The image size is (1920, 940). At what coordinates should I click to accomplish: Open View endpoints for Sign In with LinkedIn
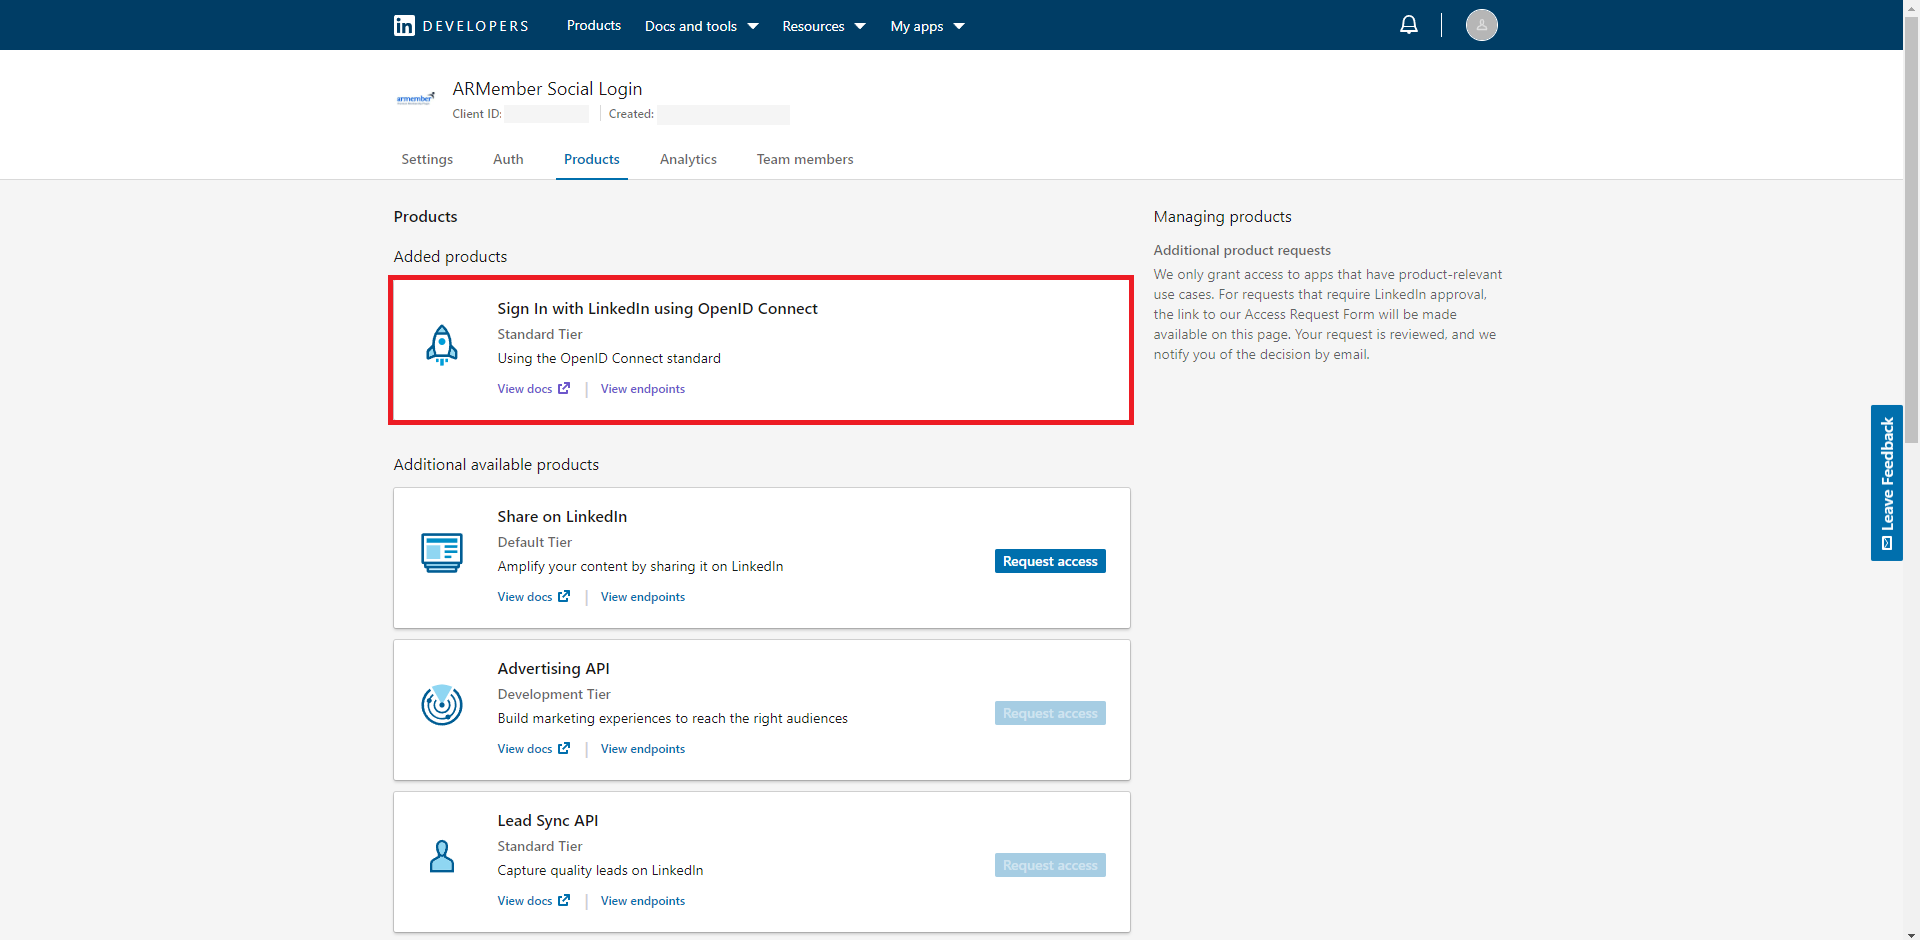[x=642, y=389]
